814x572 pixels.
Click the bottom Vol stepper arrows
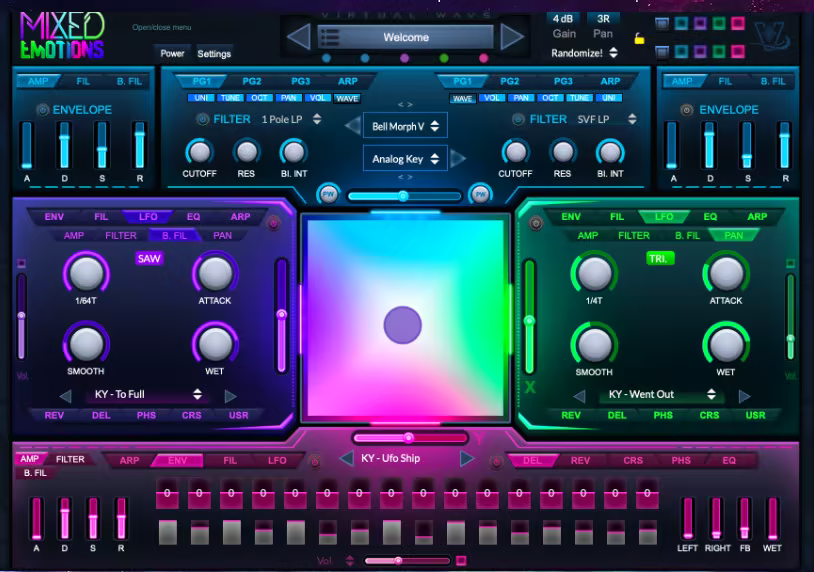[x=350, y=561]
